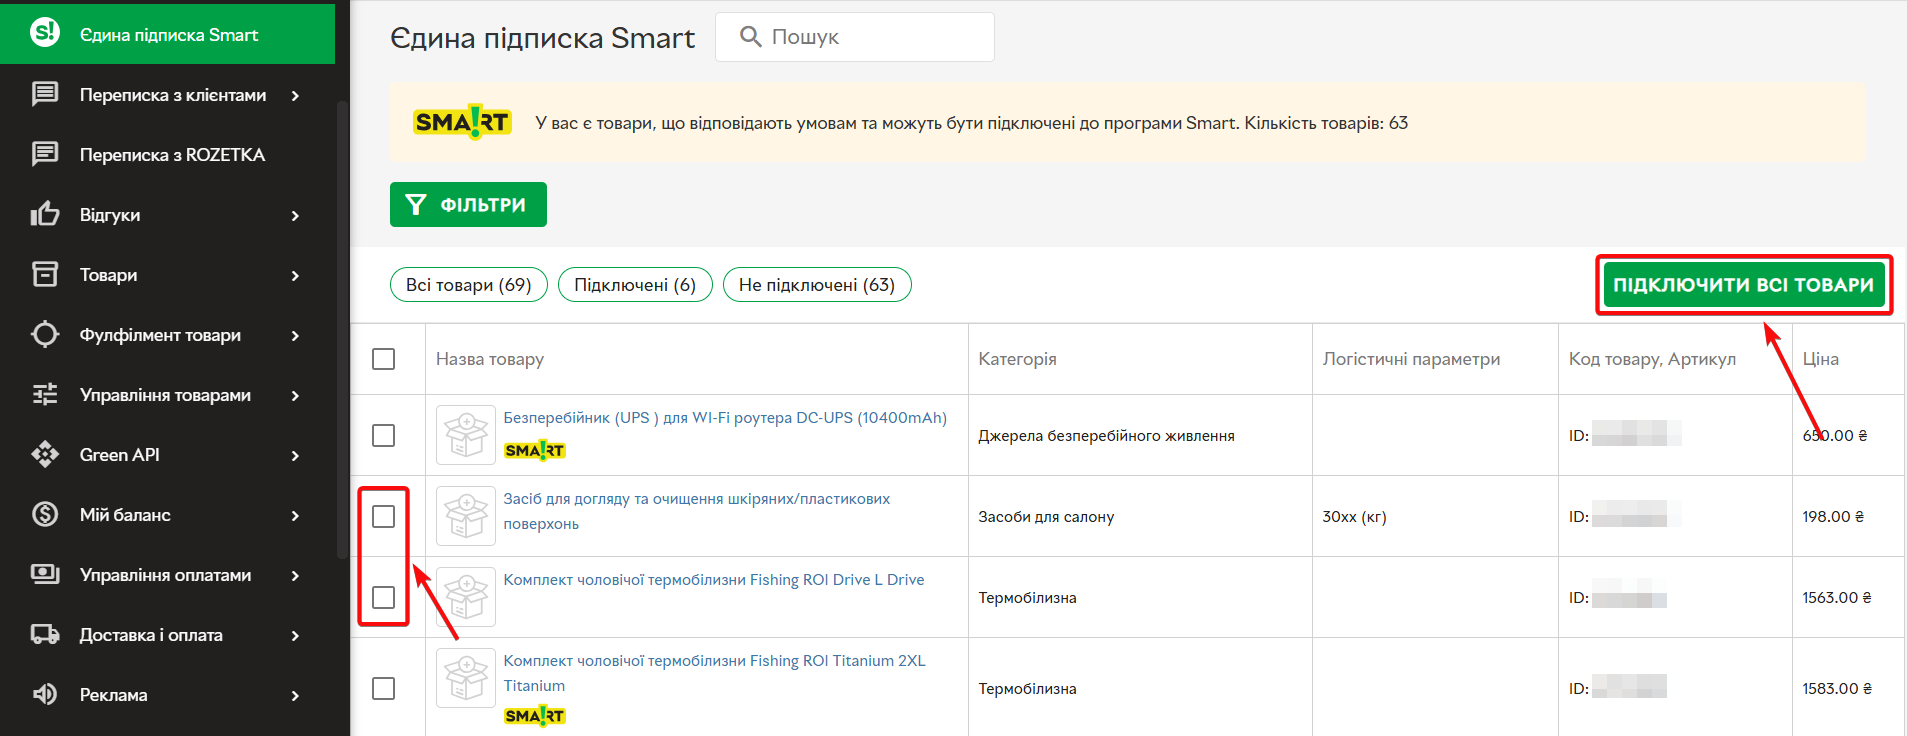Viewport: 1907px width, 736px height.
Task: Expand the Переписка з клієнтами submenu arrow
Action: (x=295, y=95)
